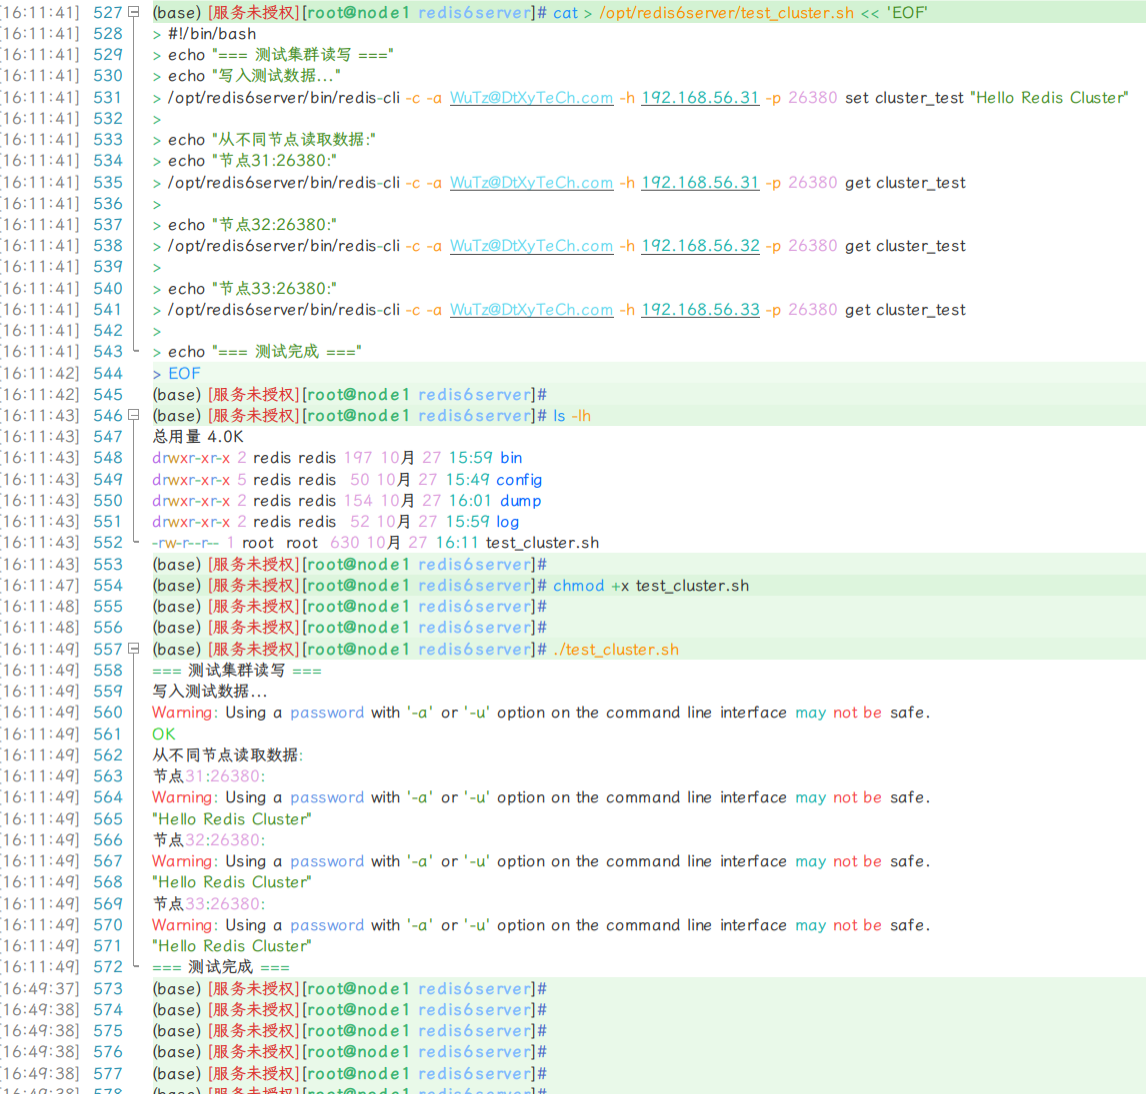The height and width of the screenshot is (1094, 1146).
Task: Open the WuTz@DtXyTeCh.com link on line 531
Action: click(x=531, y=98)
